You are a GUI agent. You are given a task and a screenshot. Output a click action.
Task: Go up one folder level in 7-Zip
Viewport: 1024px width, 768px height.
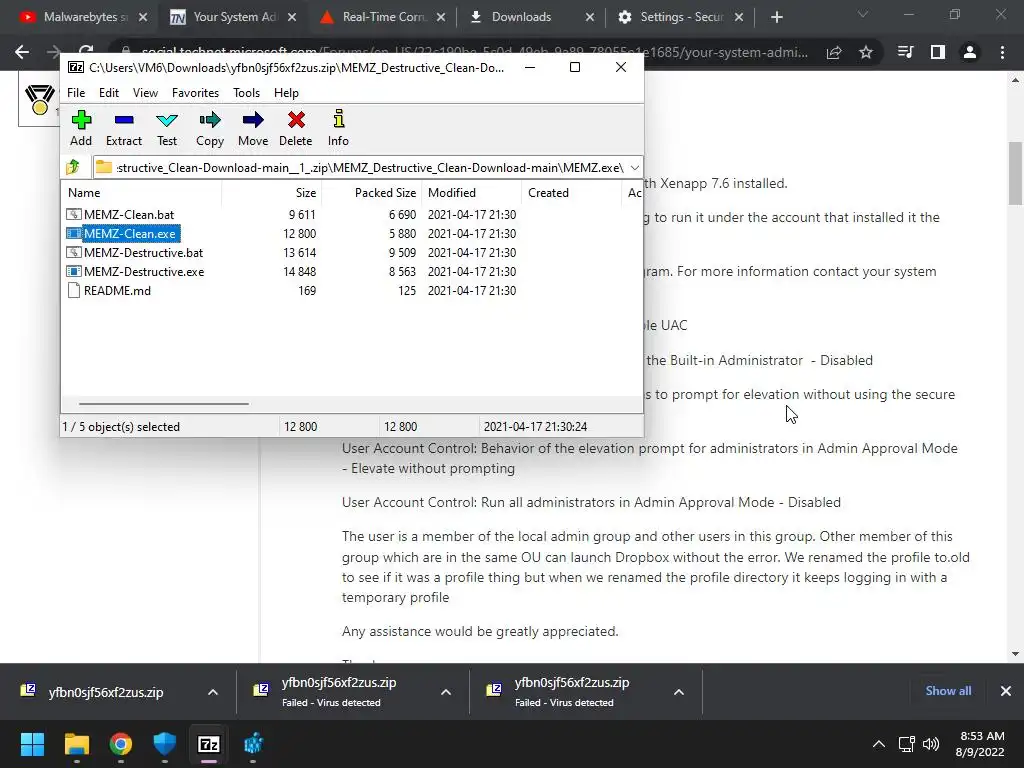73,167
